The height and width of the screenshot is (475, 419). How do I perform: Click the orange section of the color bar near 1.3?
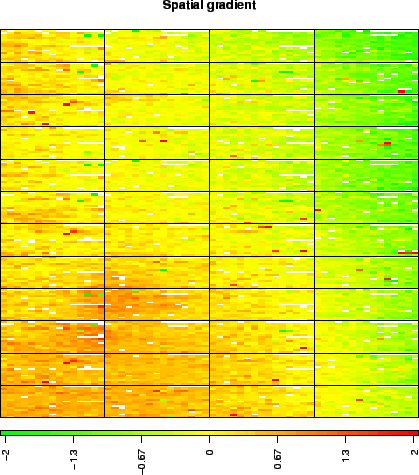point(345,433)
